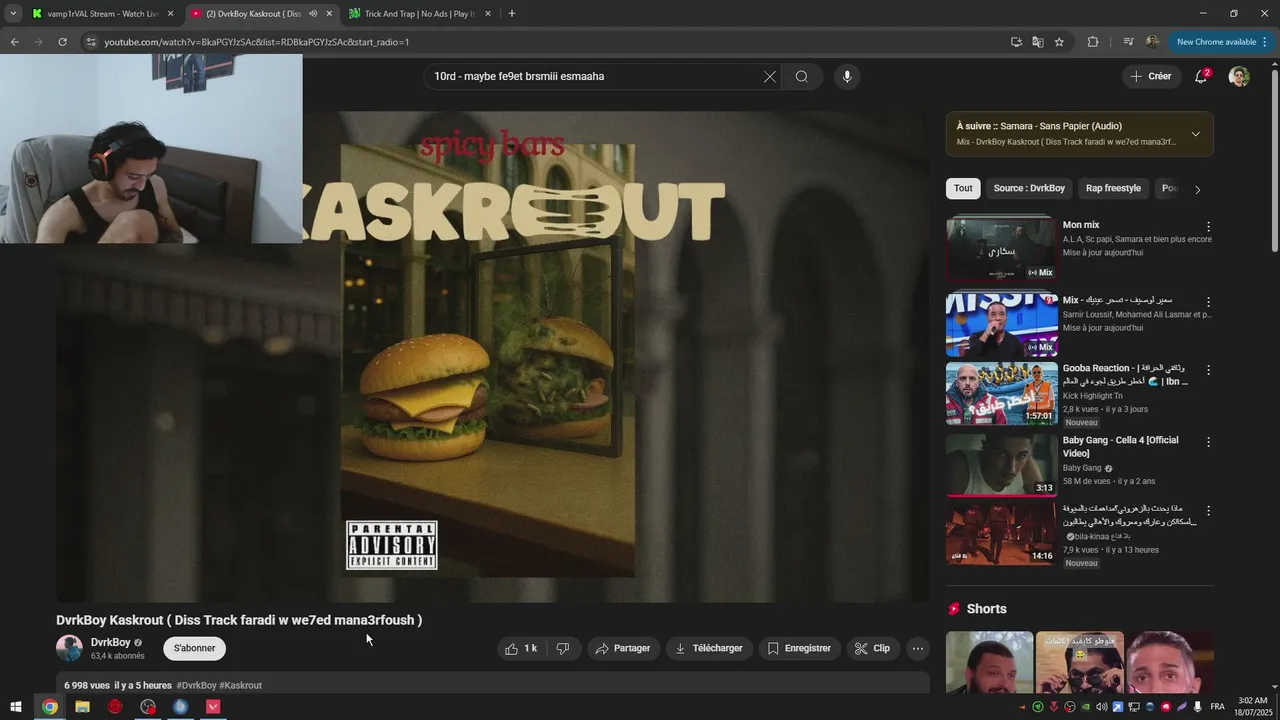Open the Baby Gang Cella 4 thumbnail
The width and height of the screenshot is (1280, 720).
(1002, 465)
